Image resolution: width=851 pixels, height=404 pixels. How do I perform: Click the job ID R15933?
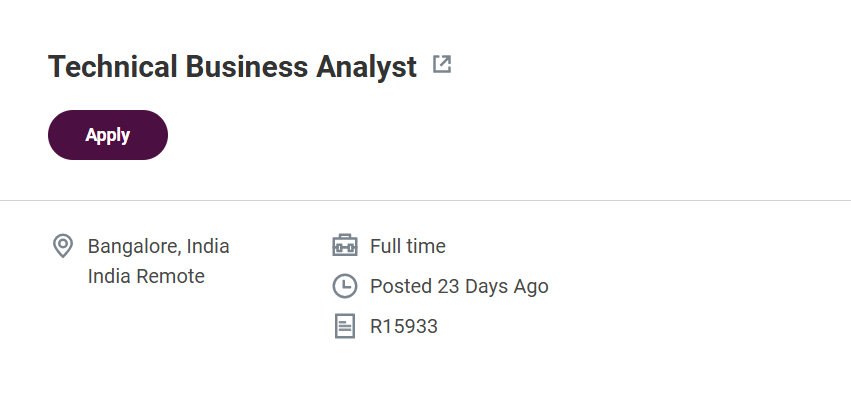404,326
